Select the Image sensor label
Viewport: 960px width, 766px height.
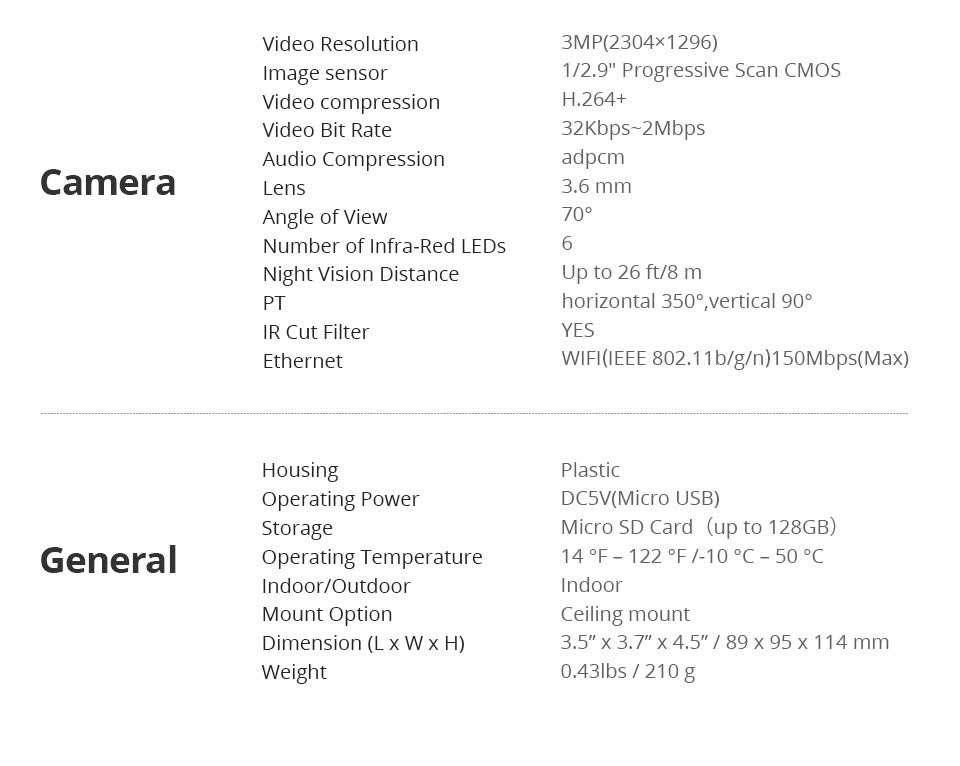coord(325,73)
